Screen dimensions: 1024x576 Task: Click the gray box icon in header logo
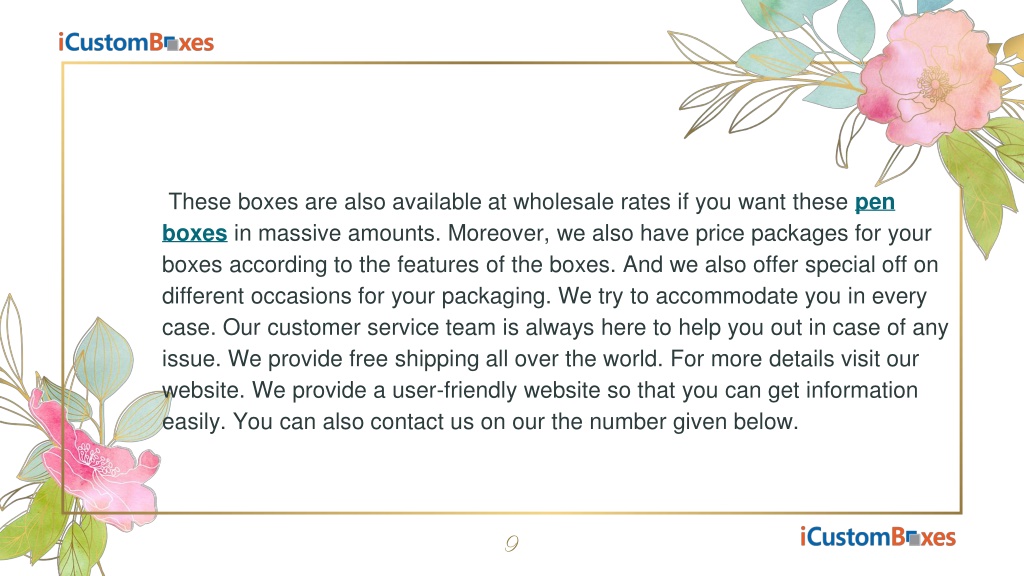tap(172, 44)
